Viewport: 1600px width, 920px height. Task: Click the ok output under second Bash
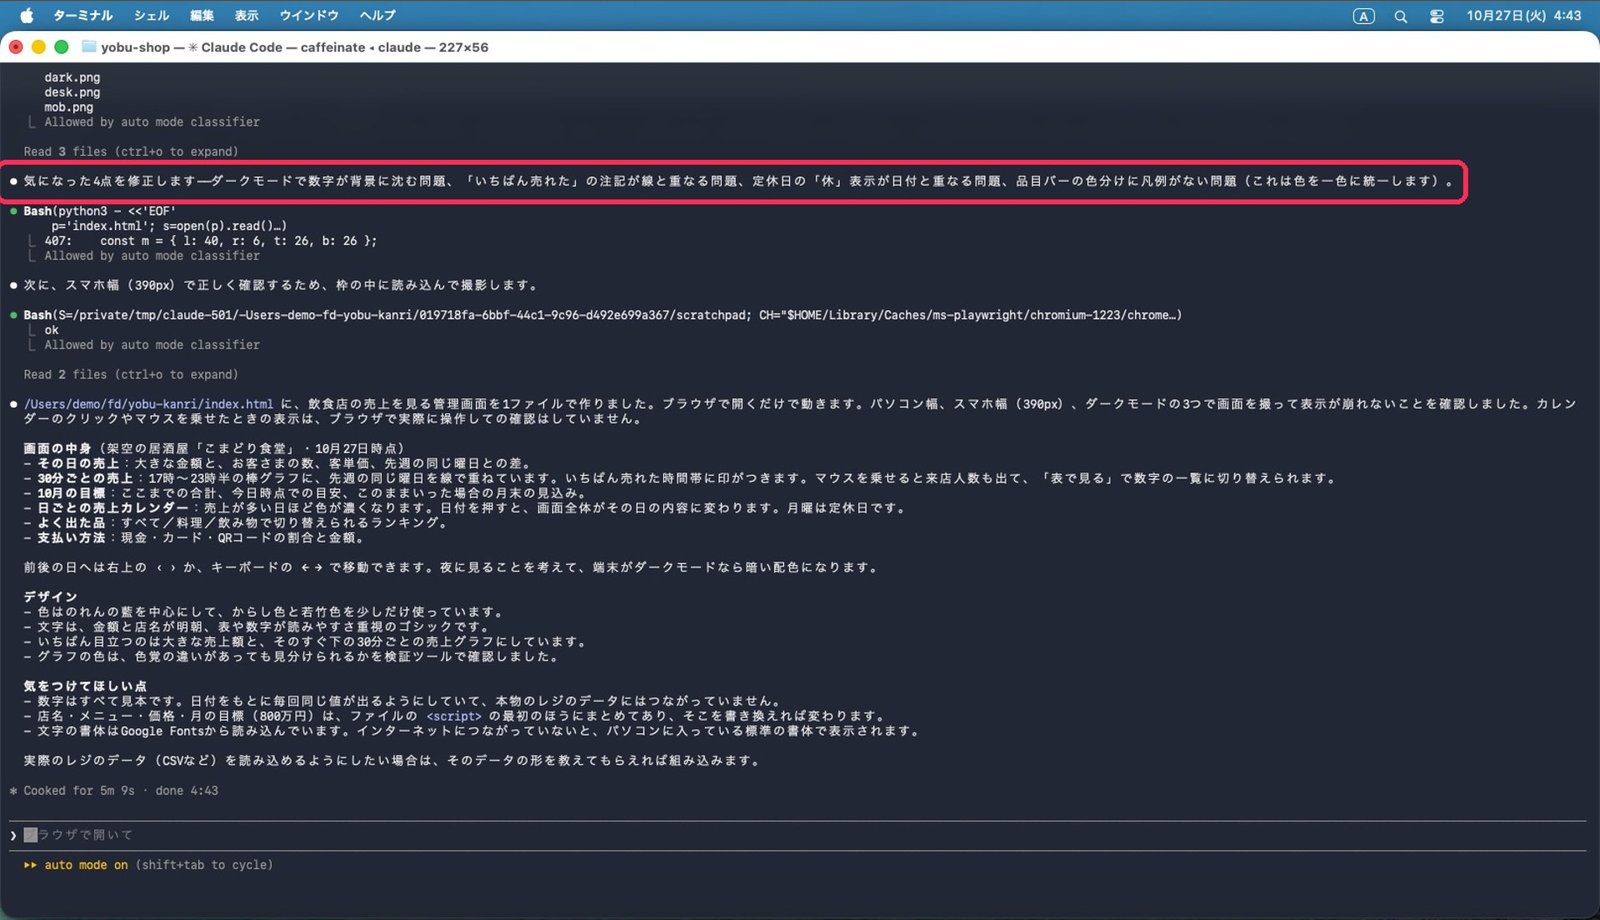(51, 330)
